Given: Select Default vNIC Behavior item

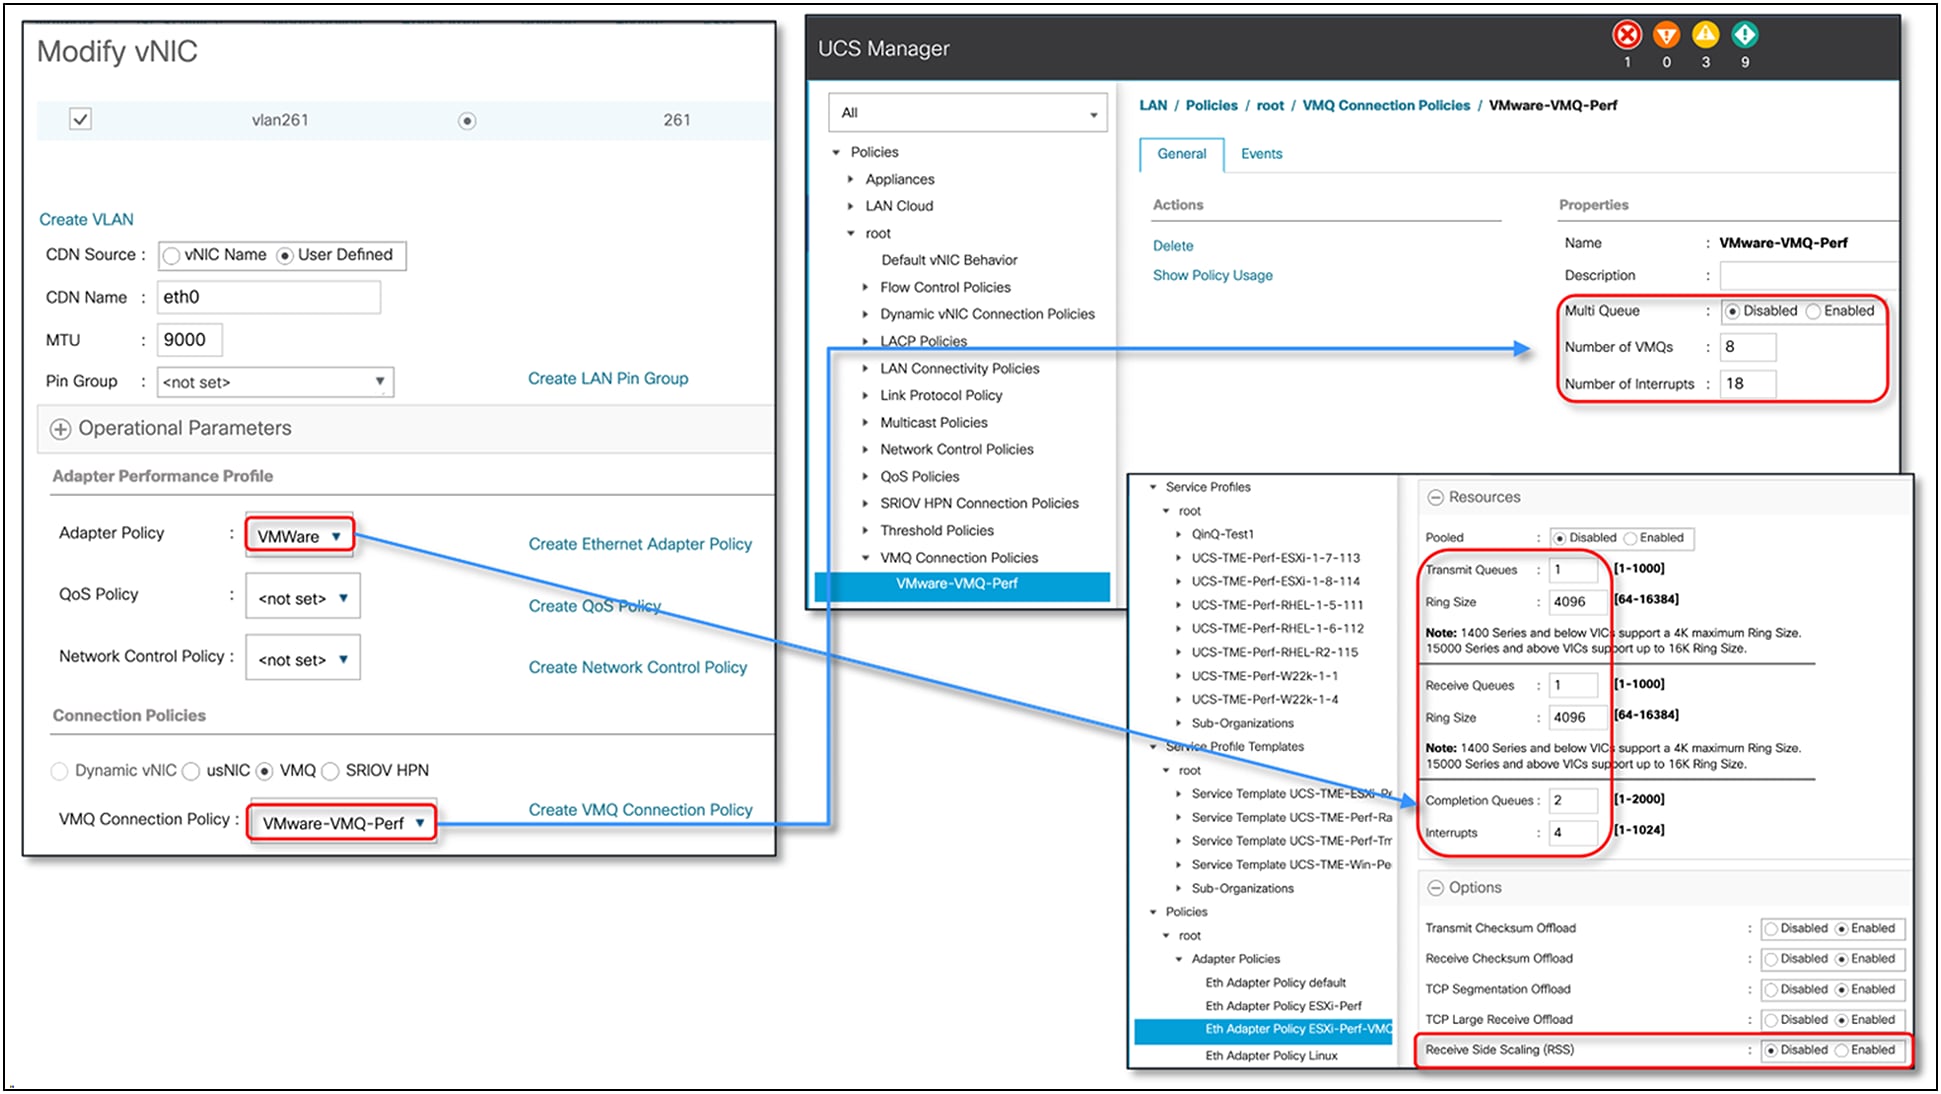Looking at the screenshot, I should click(x=949, y=260).
